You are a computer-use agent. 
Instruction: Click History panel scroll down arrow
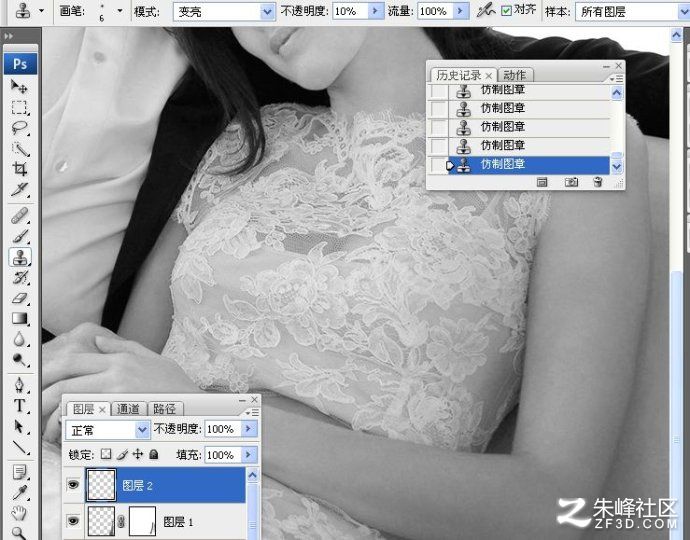[x=617, y=167]
